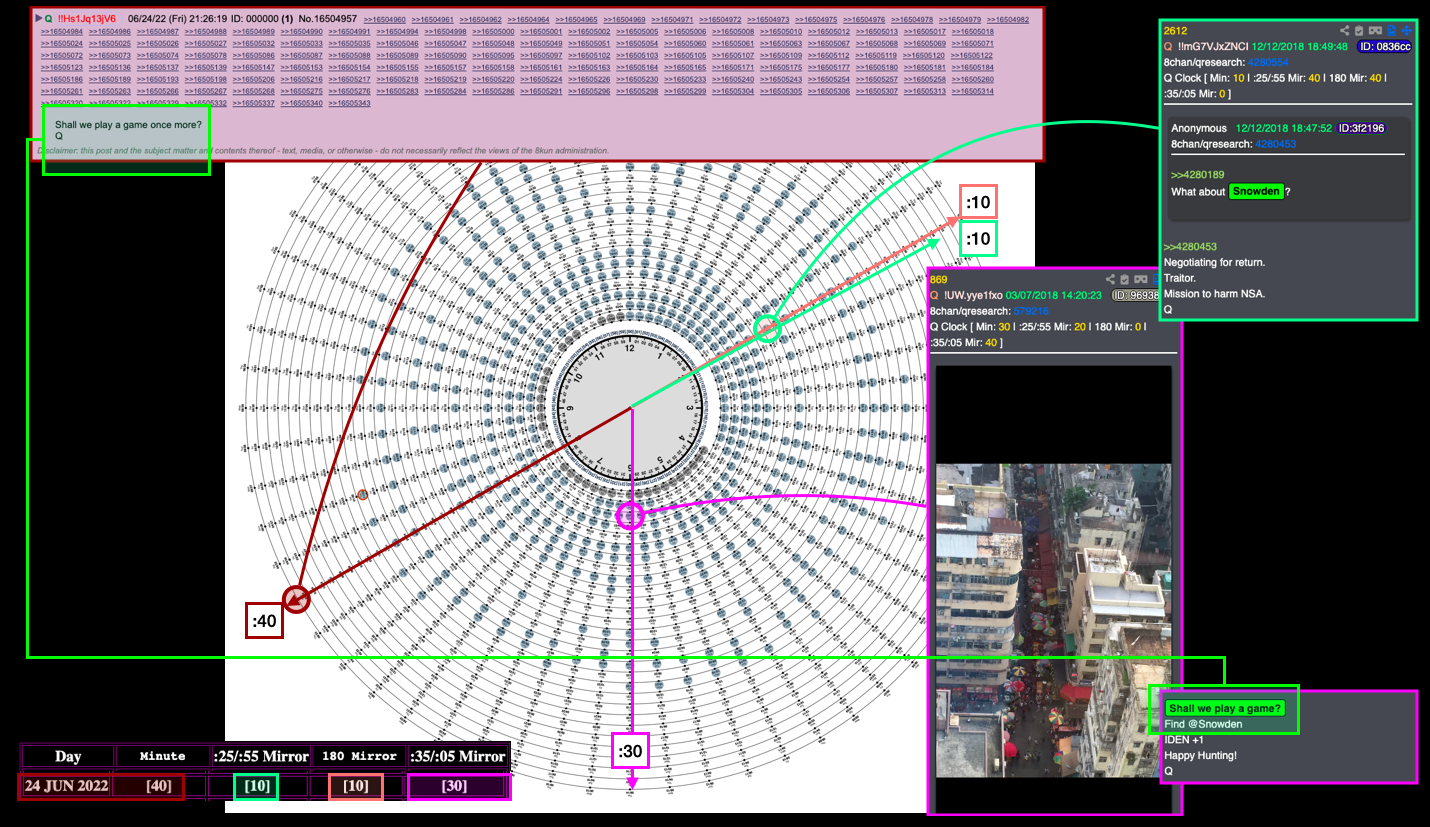Open reply link >>16504982
Viewport: 1430px width, 827px height.
pyautogui.click(x=1007, y=19)
